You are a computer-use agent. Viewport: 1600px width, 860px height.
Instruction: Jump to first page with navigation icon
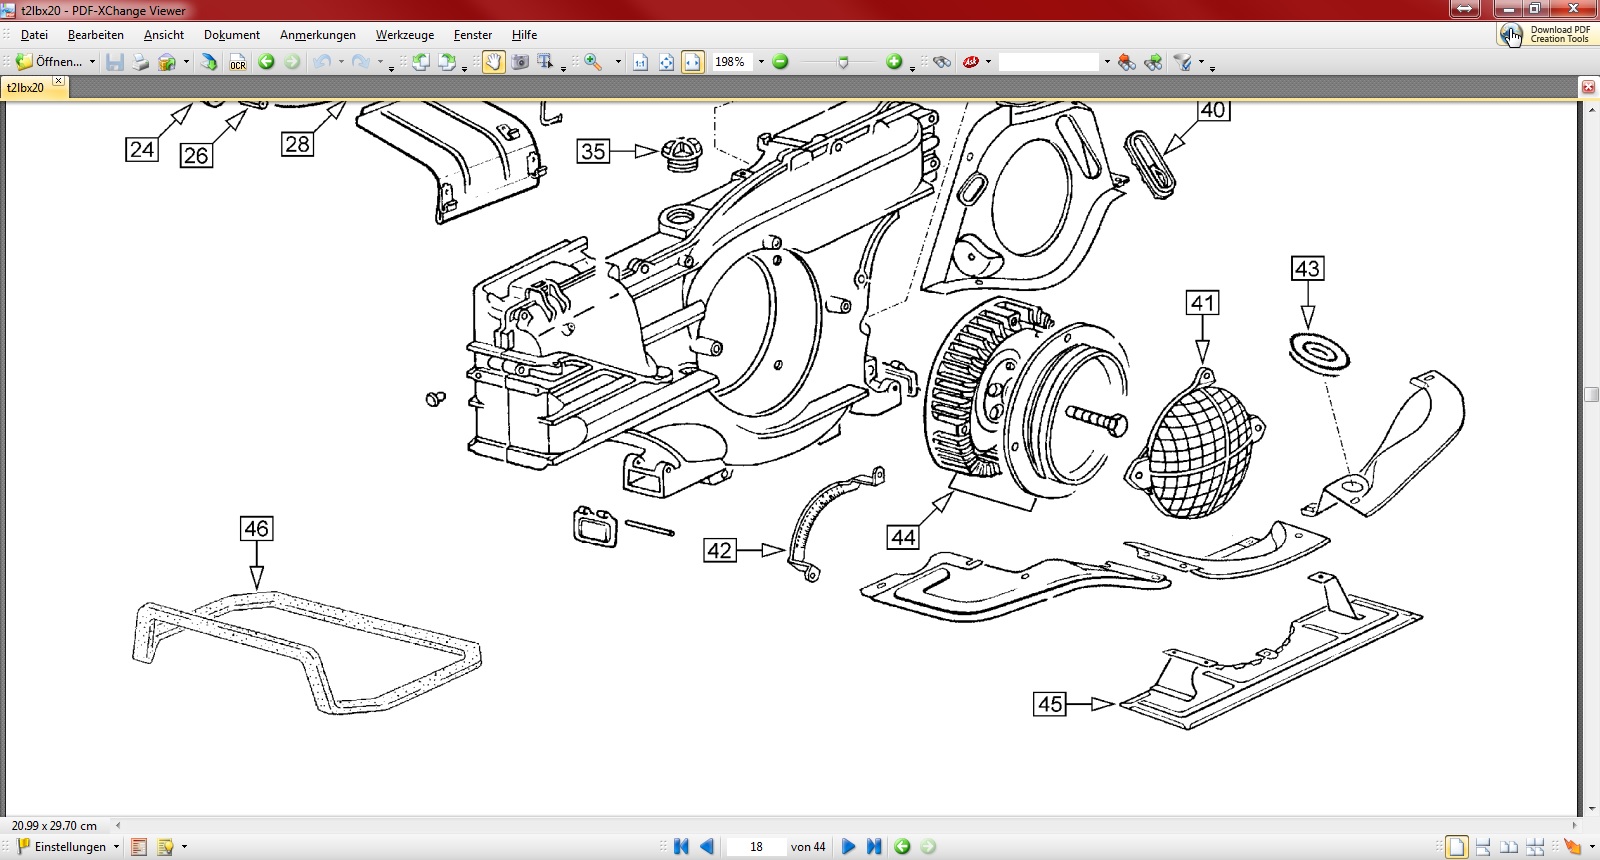(681, 847)
